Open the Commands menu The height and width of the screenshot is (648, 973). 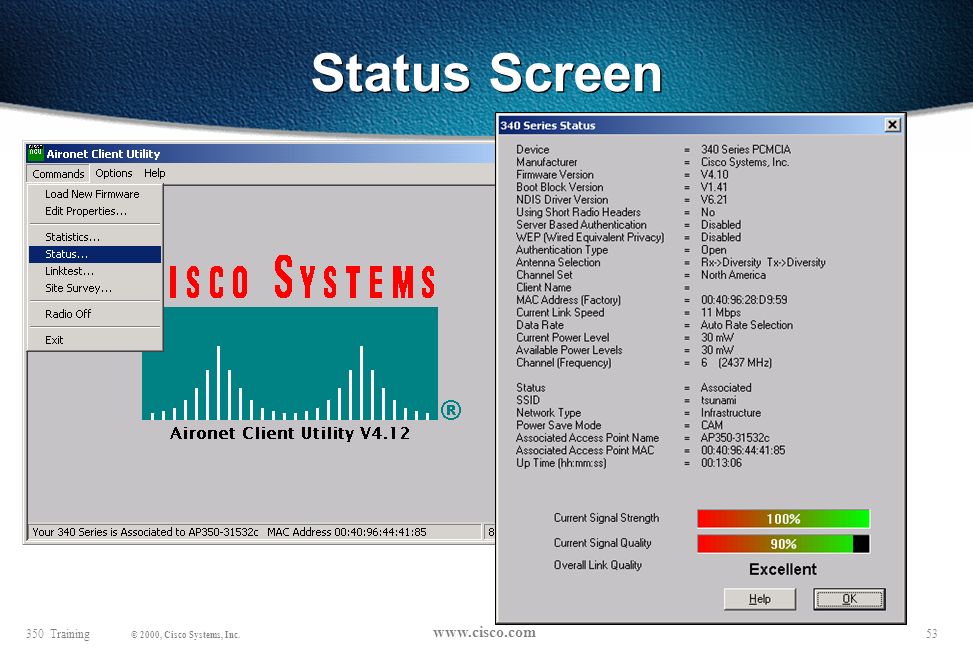tap(58, 174)
